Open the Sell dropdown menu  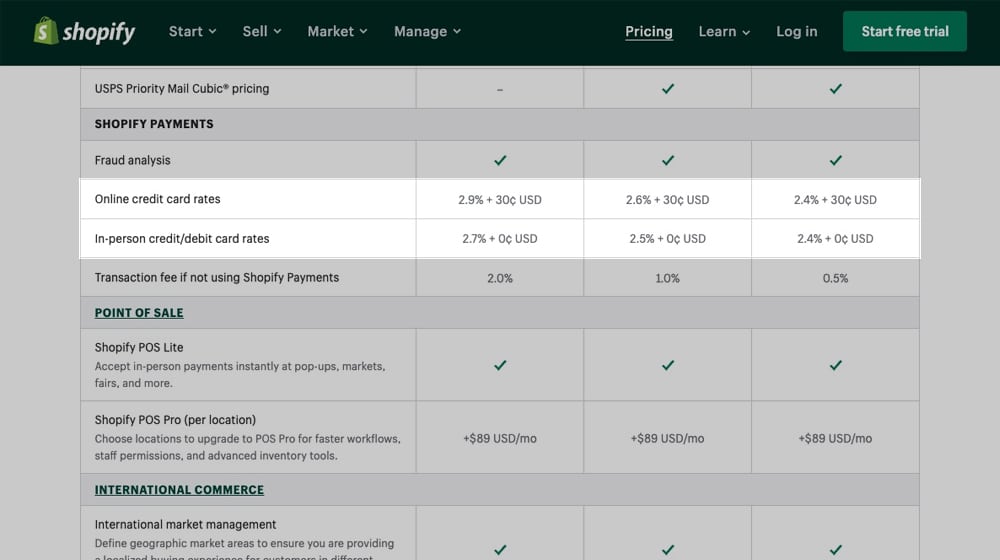[x=261, y=31]
